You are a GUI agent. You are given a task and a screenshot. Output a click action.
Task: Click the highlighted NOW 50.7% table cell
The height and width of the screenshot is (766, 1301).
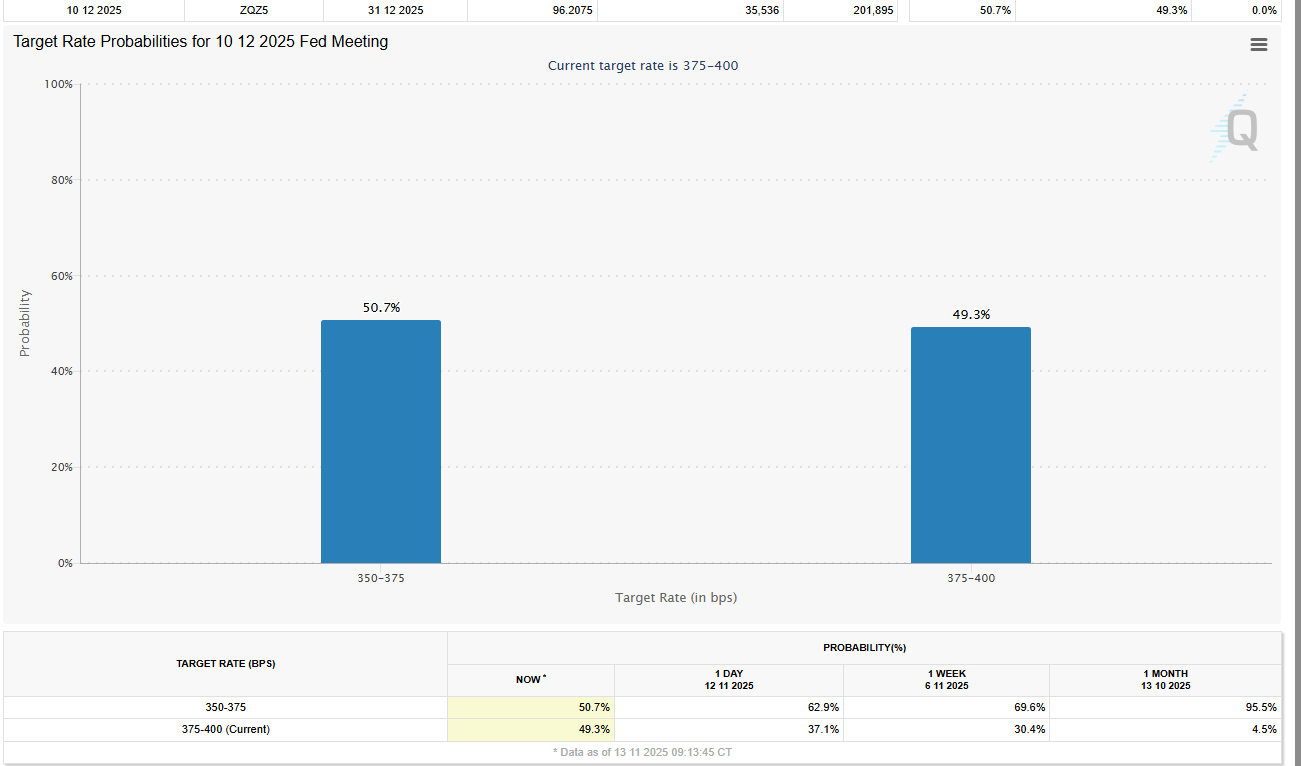pos(531,708)
